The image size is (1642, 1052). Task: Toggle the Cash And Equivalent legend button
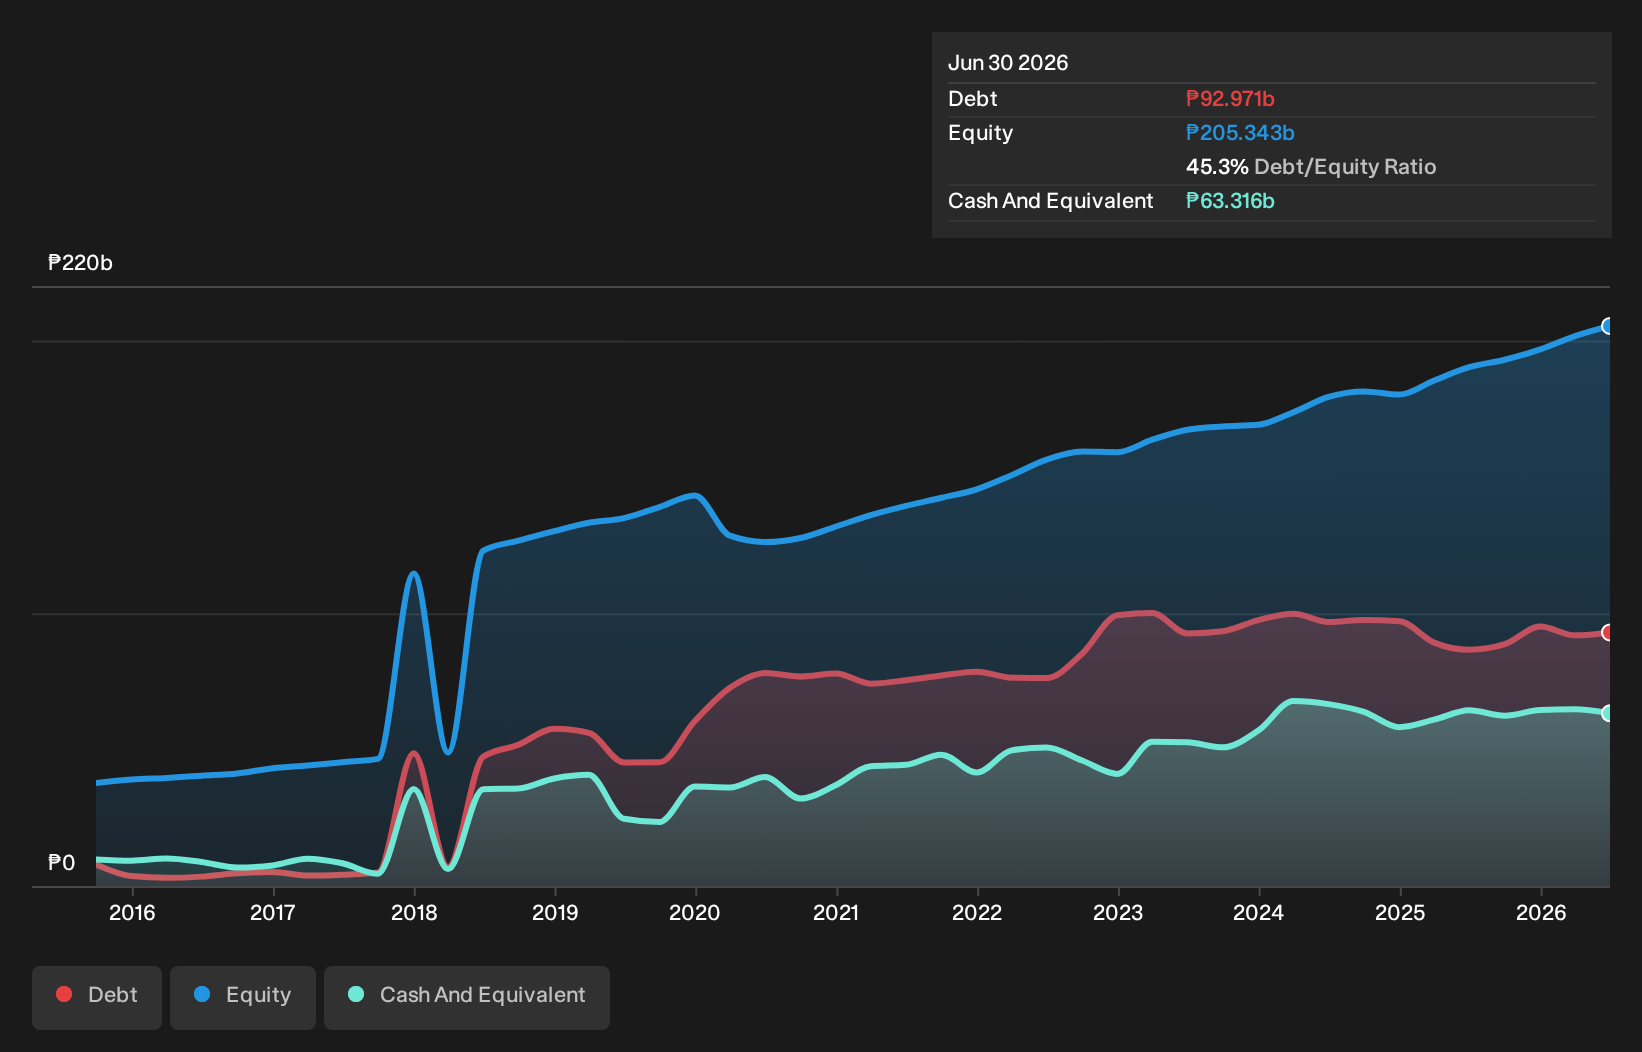tap(467, 997)
